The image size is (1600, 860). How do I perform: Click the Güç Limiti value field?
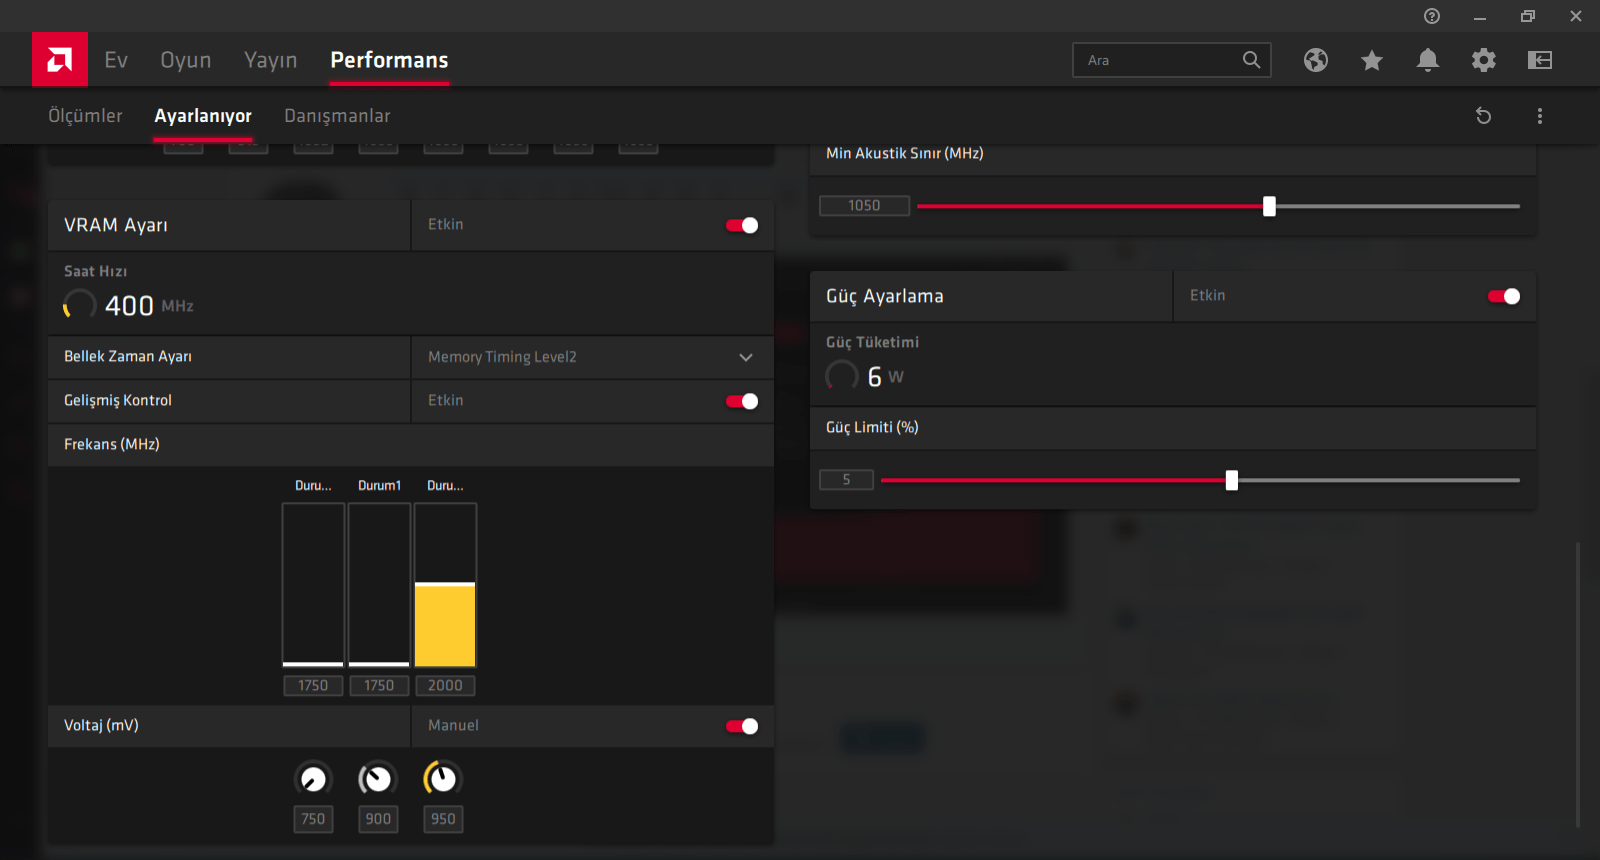point(846,480)
